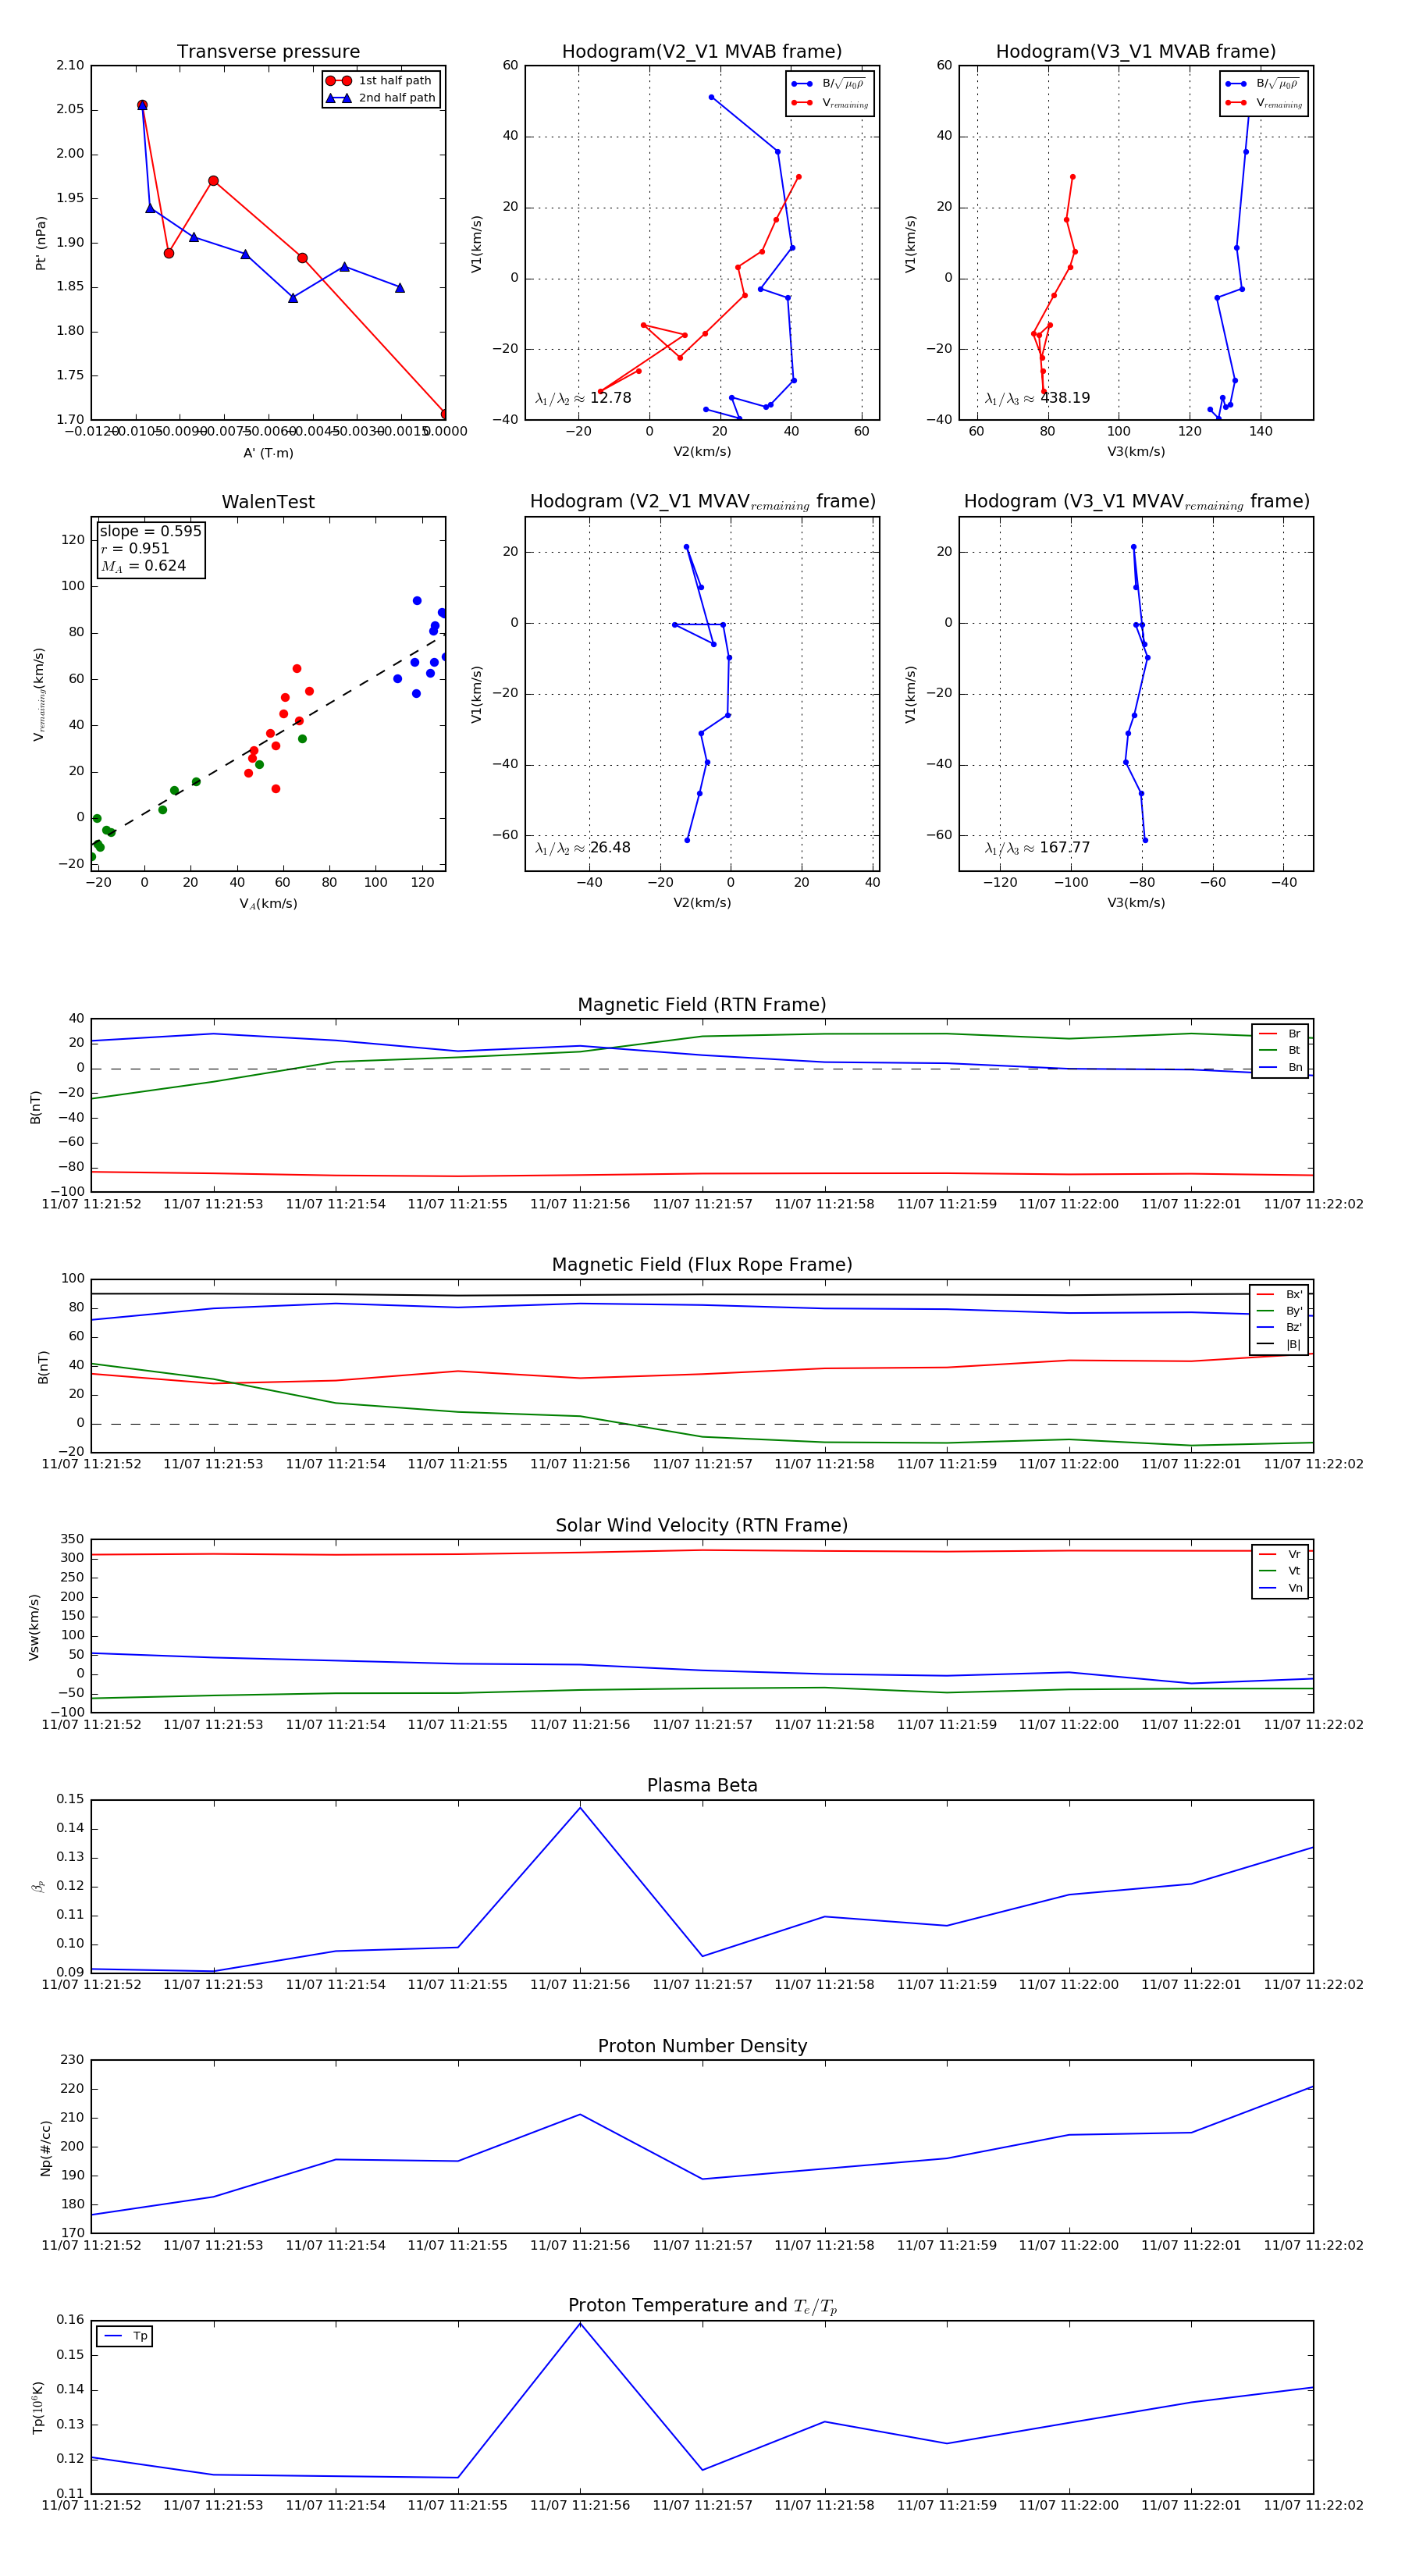Click the 'Hodogram(V2_V1 MVAB frame)' title

click(702, 52)
